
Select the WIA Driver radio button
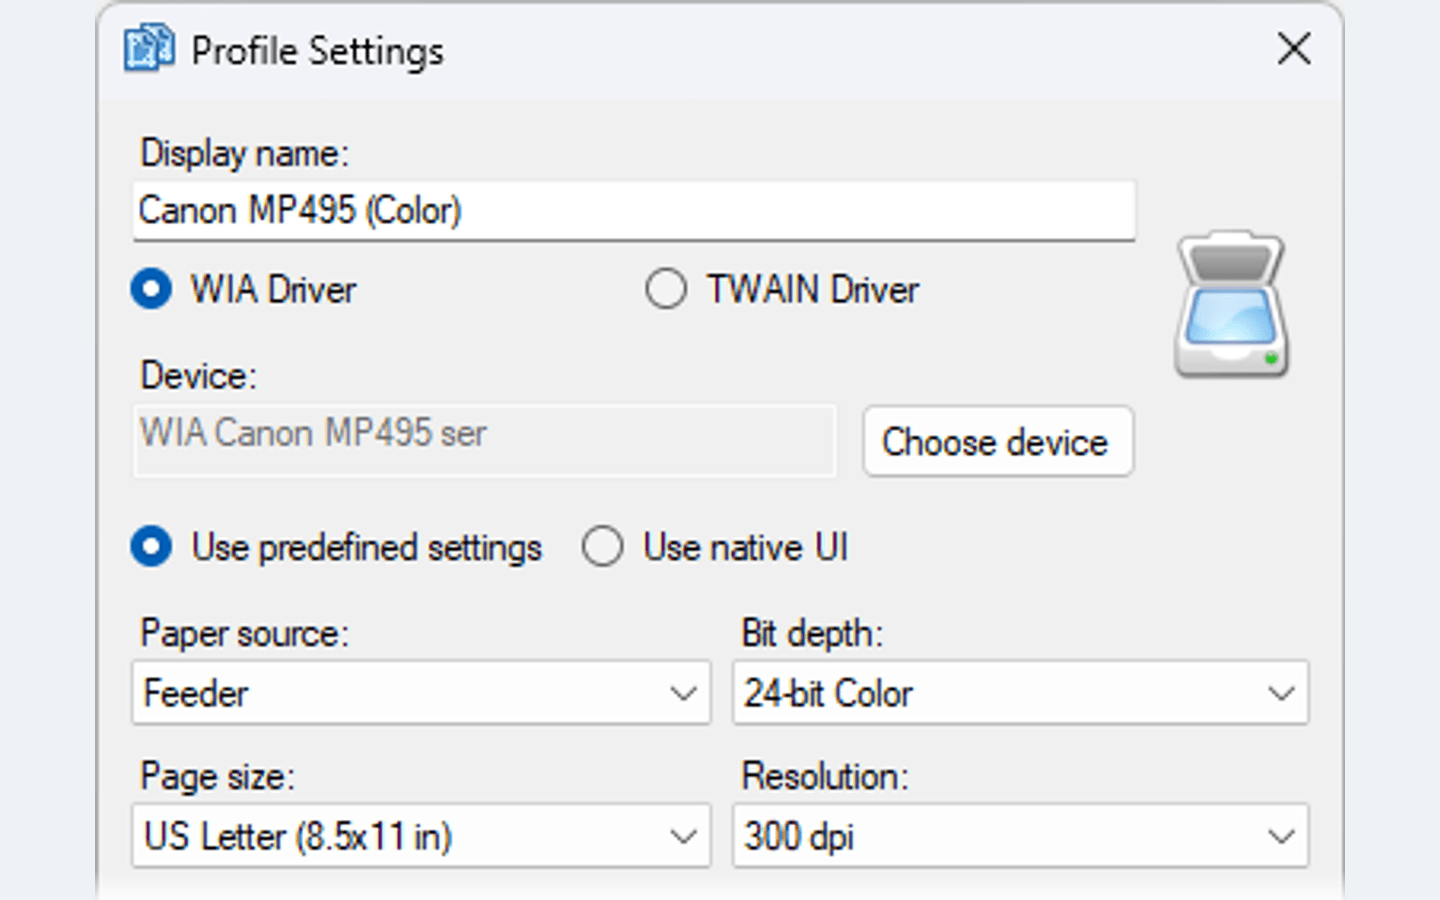(151, 290)
